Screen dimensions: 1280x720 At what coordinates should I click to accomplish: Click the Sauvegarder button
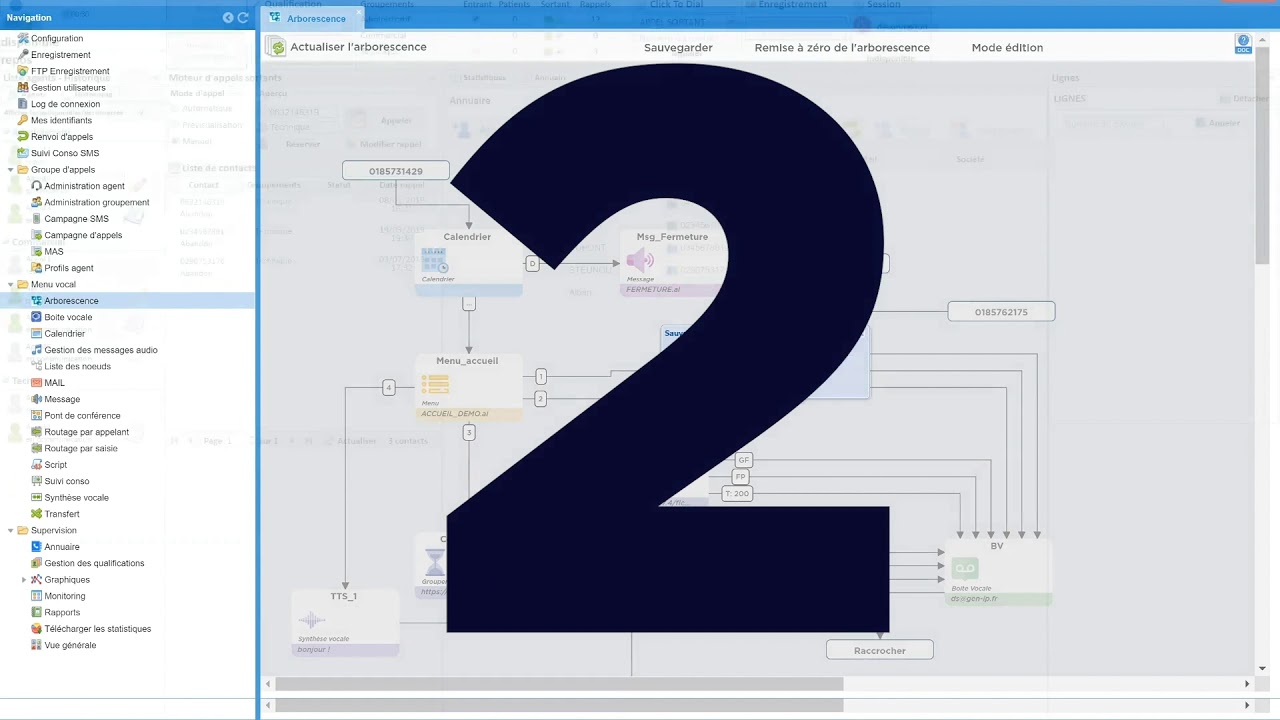pos(678,47)
